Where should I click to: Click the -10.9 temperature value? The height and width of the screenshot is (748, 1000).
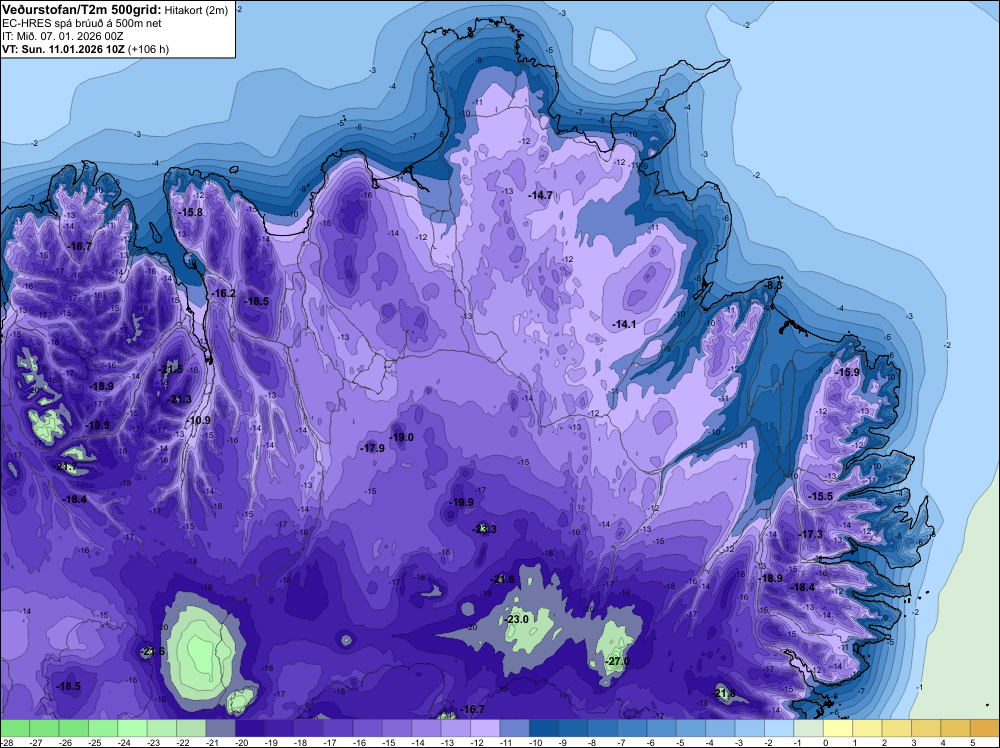[199, 420]
